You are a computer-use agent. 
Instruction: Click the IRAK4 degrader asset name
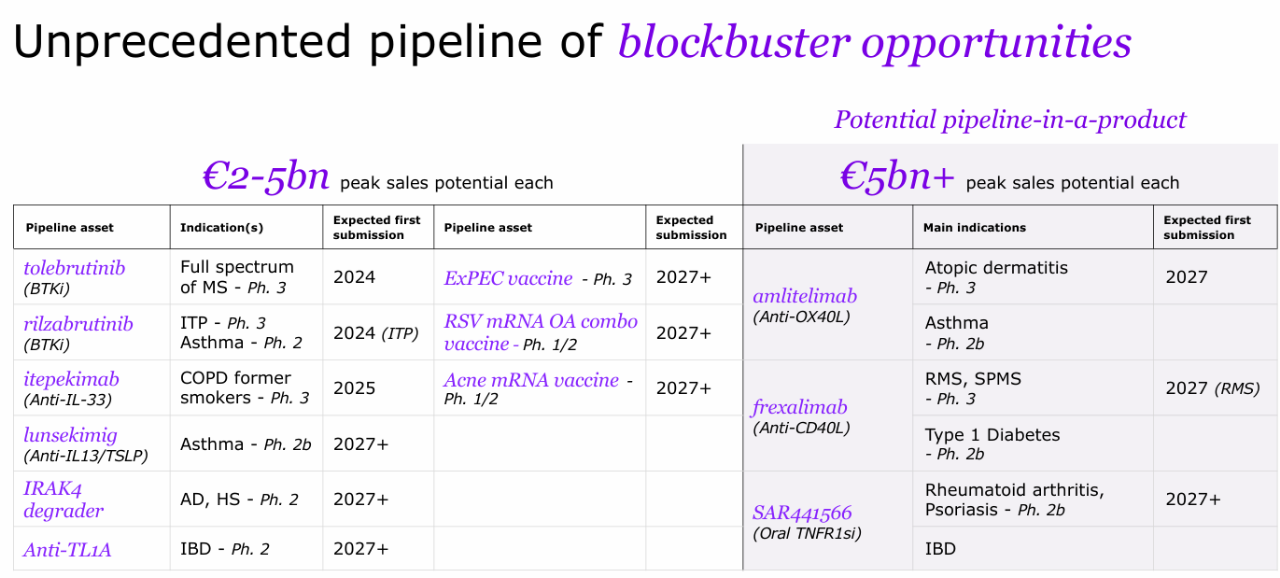[x=63, y=500]
